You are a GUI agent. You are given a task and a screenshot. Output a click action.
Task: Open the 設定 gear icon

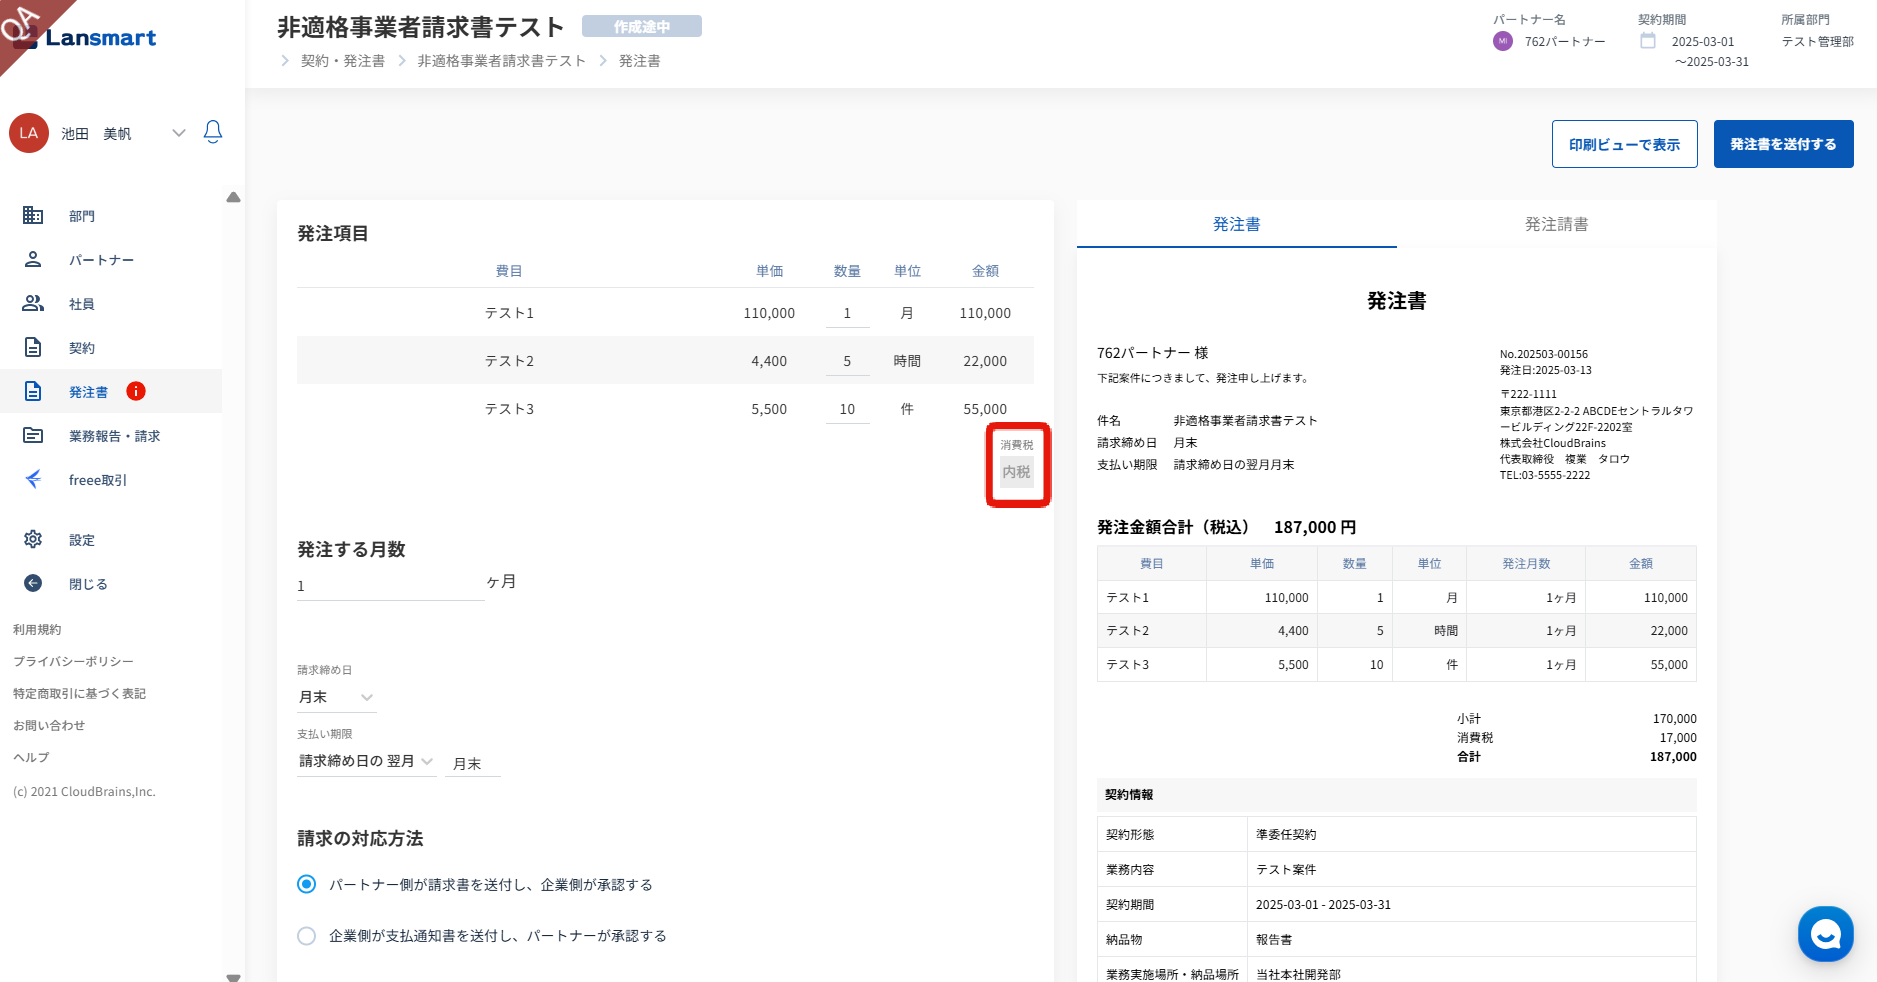[x=33, y=539]
